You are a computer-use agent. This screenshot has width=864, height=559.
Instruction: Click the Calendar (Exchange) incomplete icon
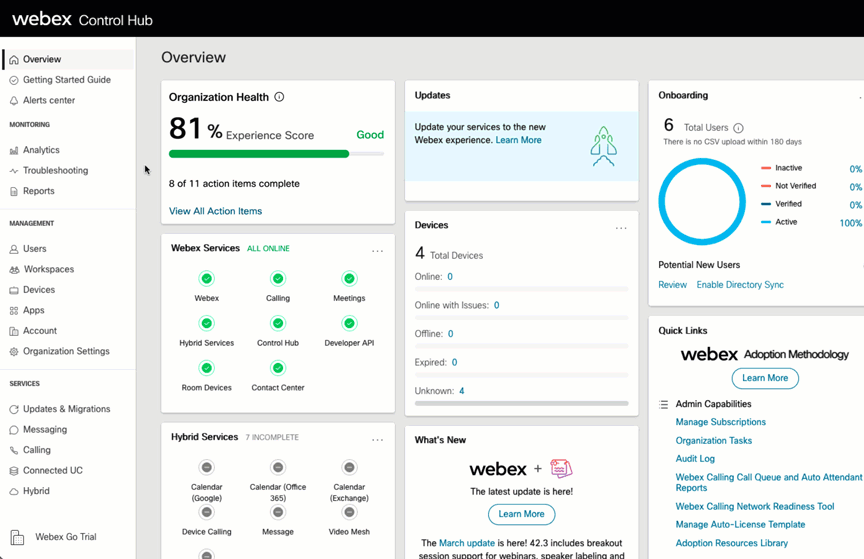(x=349, y=467)
